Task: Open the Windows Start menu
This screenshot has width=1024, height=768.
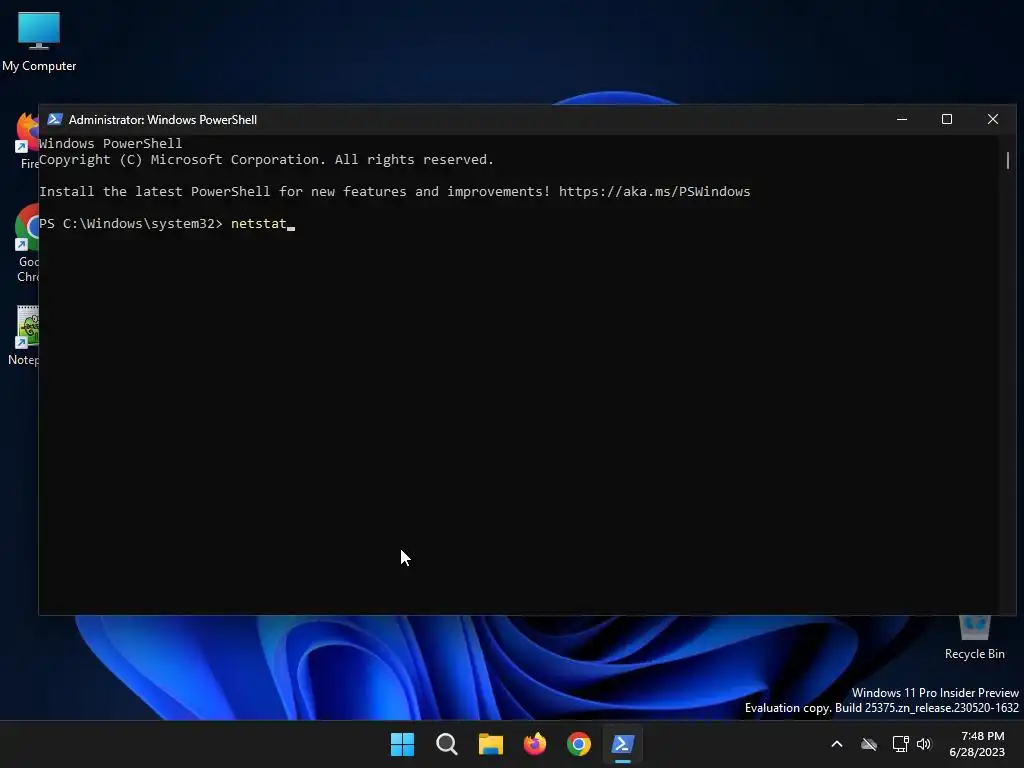Action: click(402, 744)
